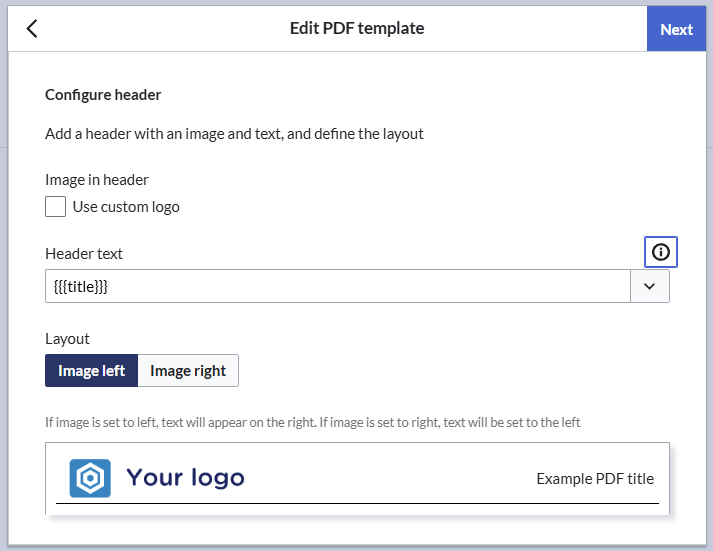Switch layout to Image right
This screenshot has height=551, width=713.
tap(188, 371)
